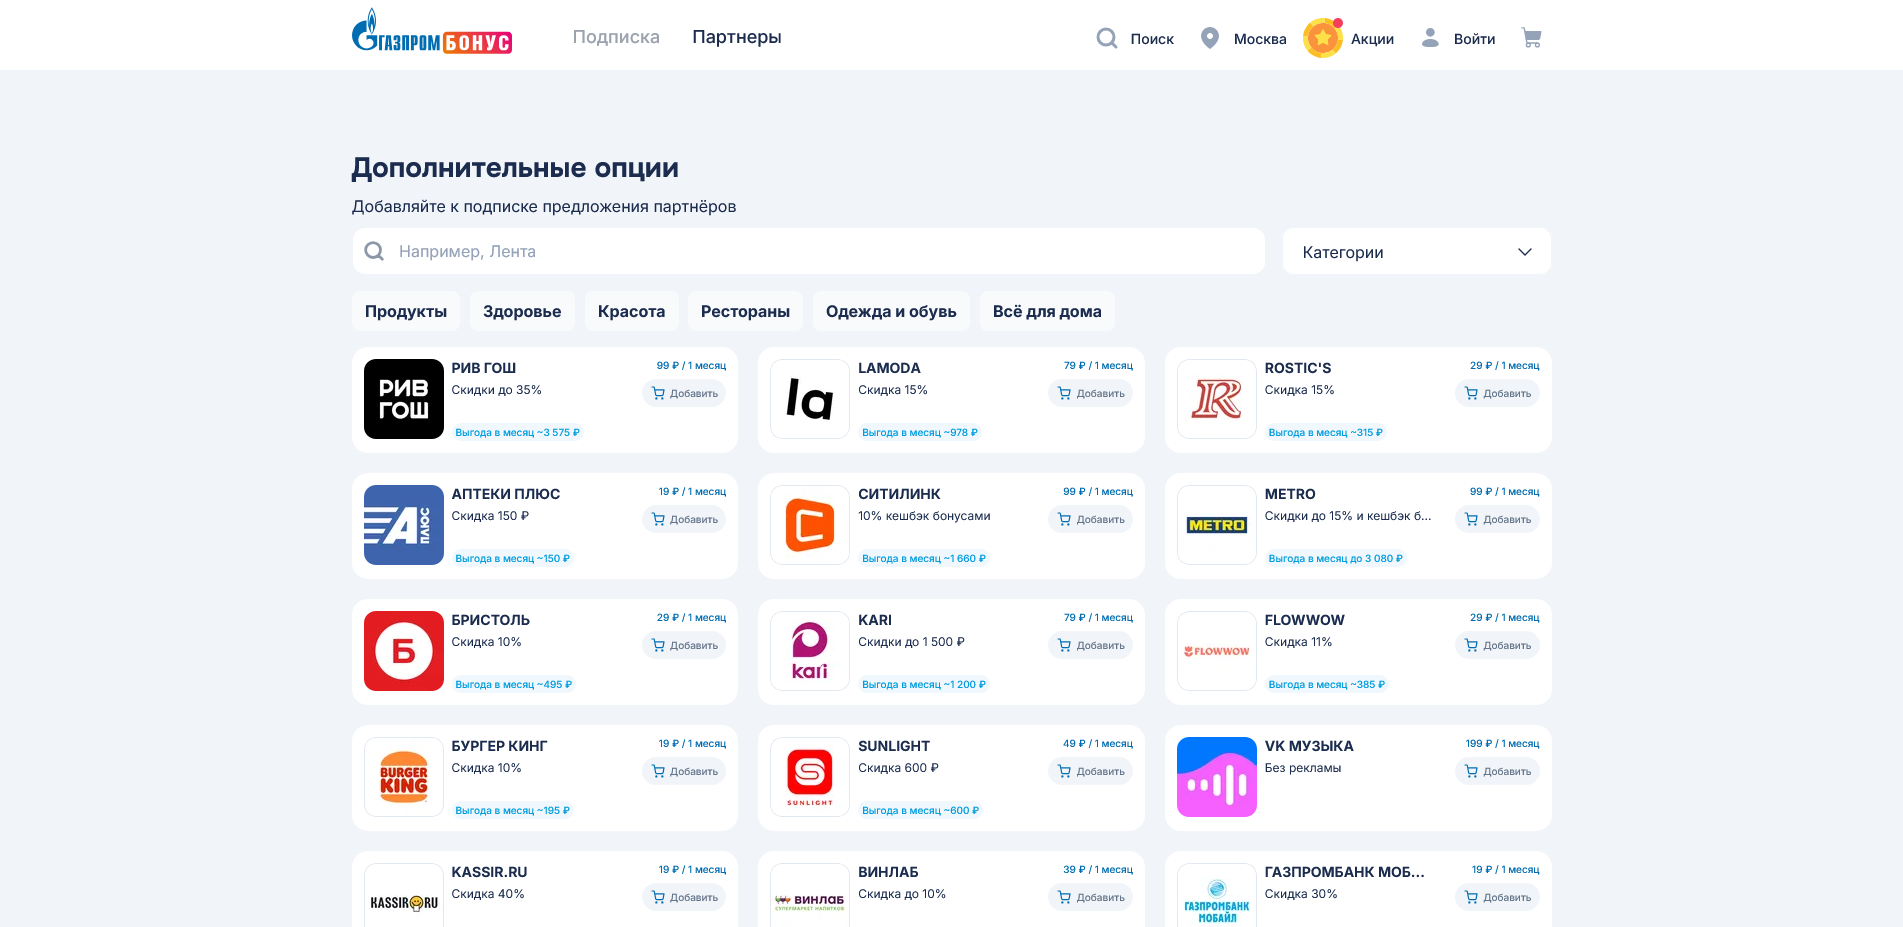
Task: Add РИВ ГОШ with the Добавить button
Action: coord(684,393)
